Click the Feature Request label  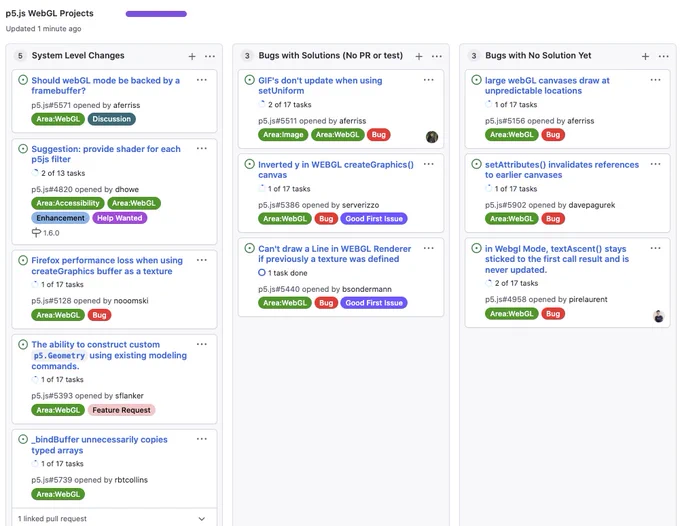pos(121,410)
